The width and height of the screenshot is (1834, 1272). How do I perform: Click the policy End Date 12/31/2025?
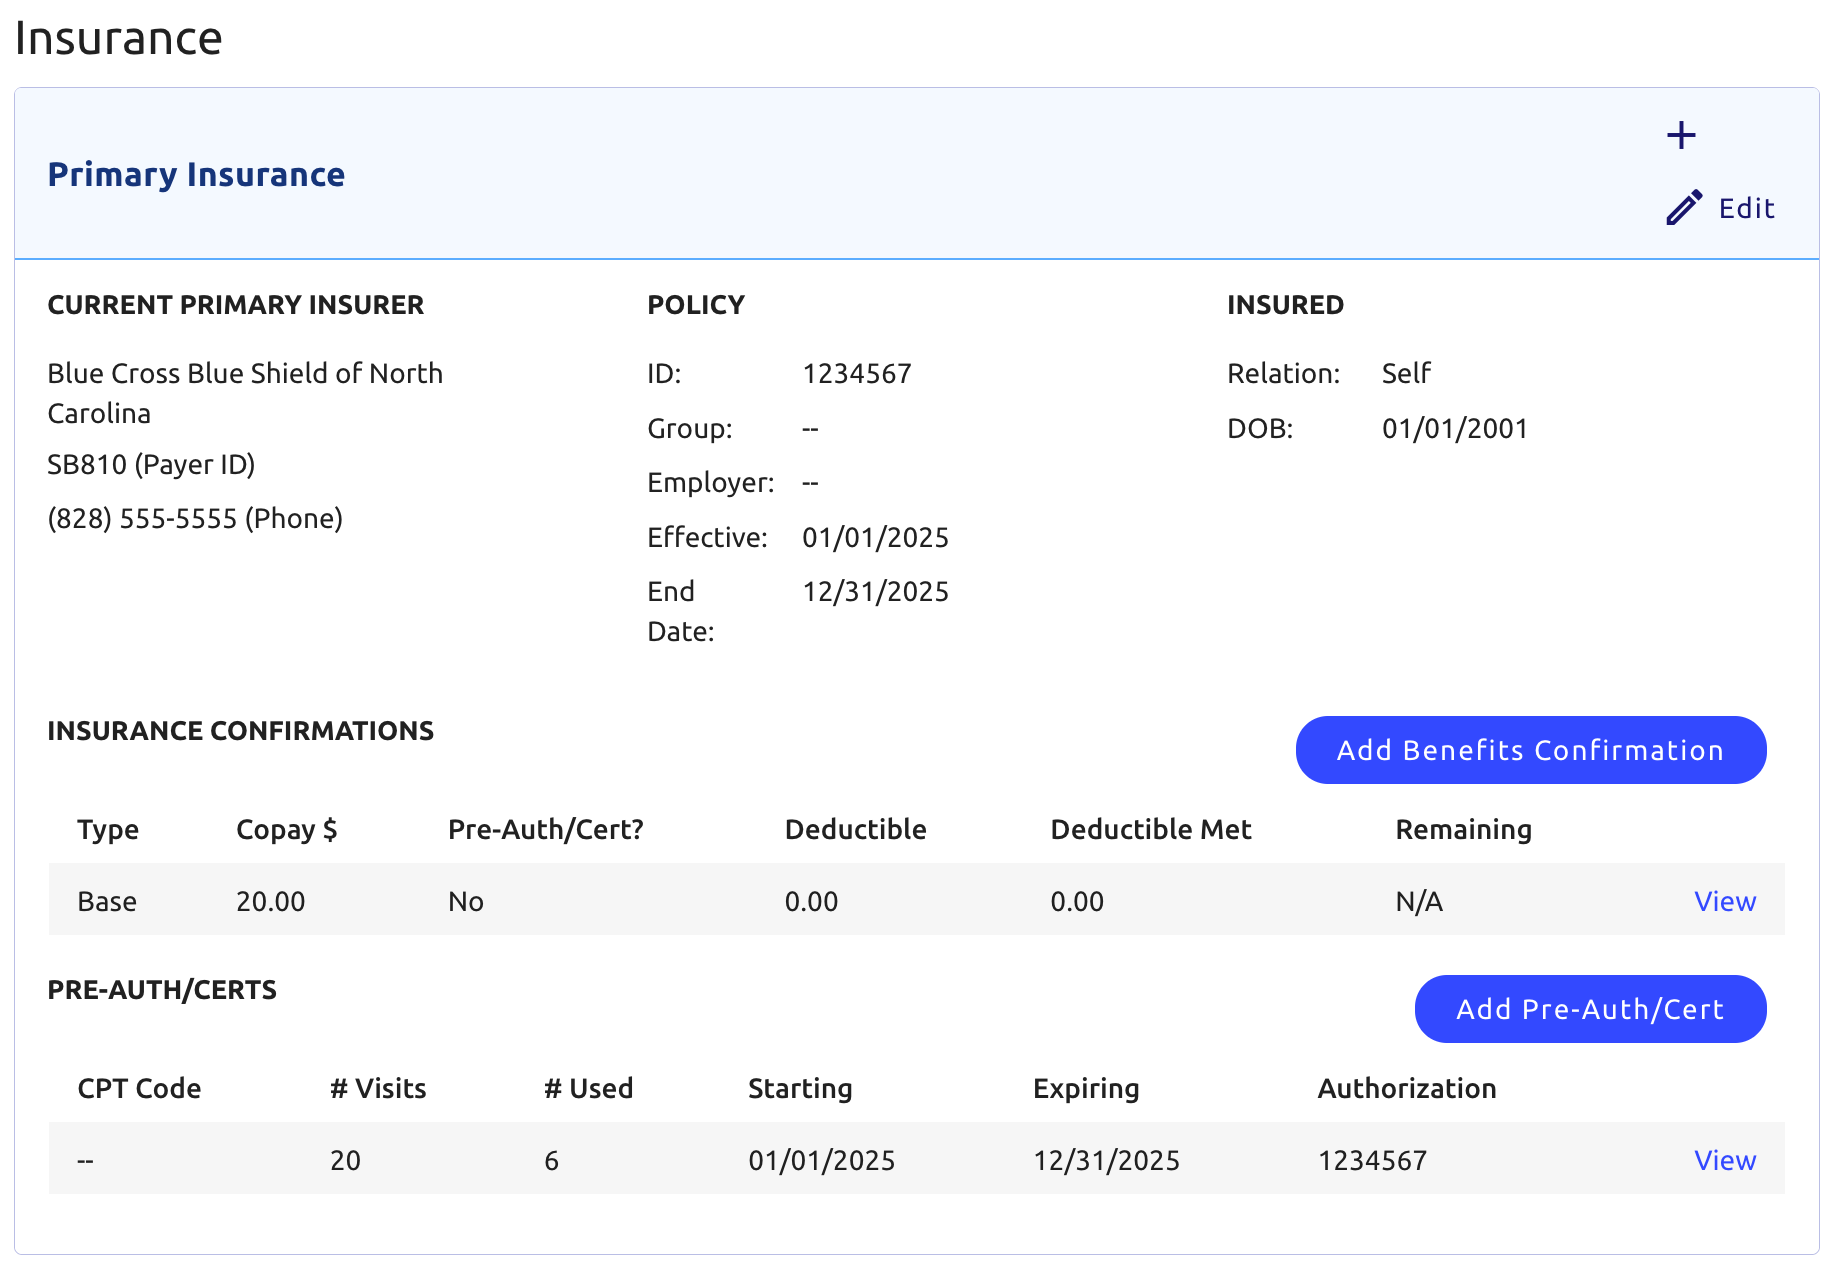[x=875, y=592]
